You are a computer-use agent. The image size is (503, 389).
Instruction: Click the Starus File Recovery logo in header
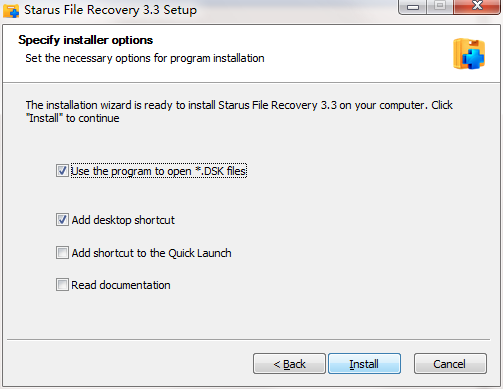469,54
